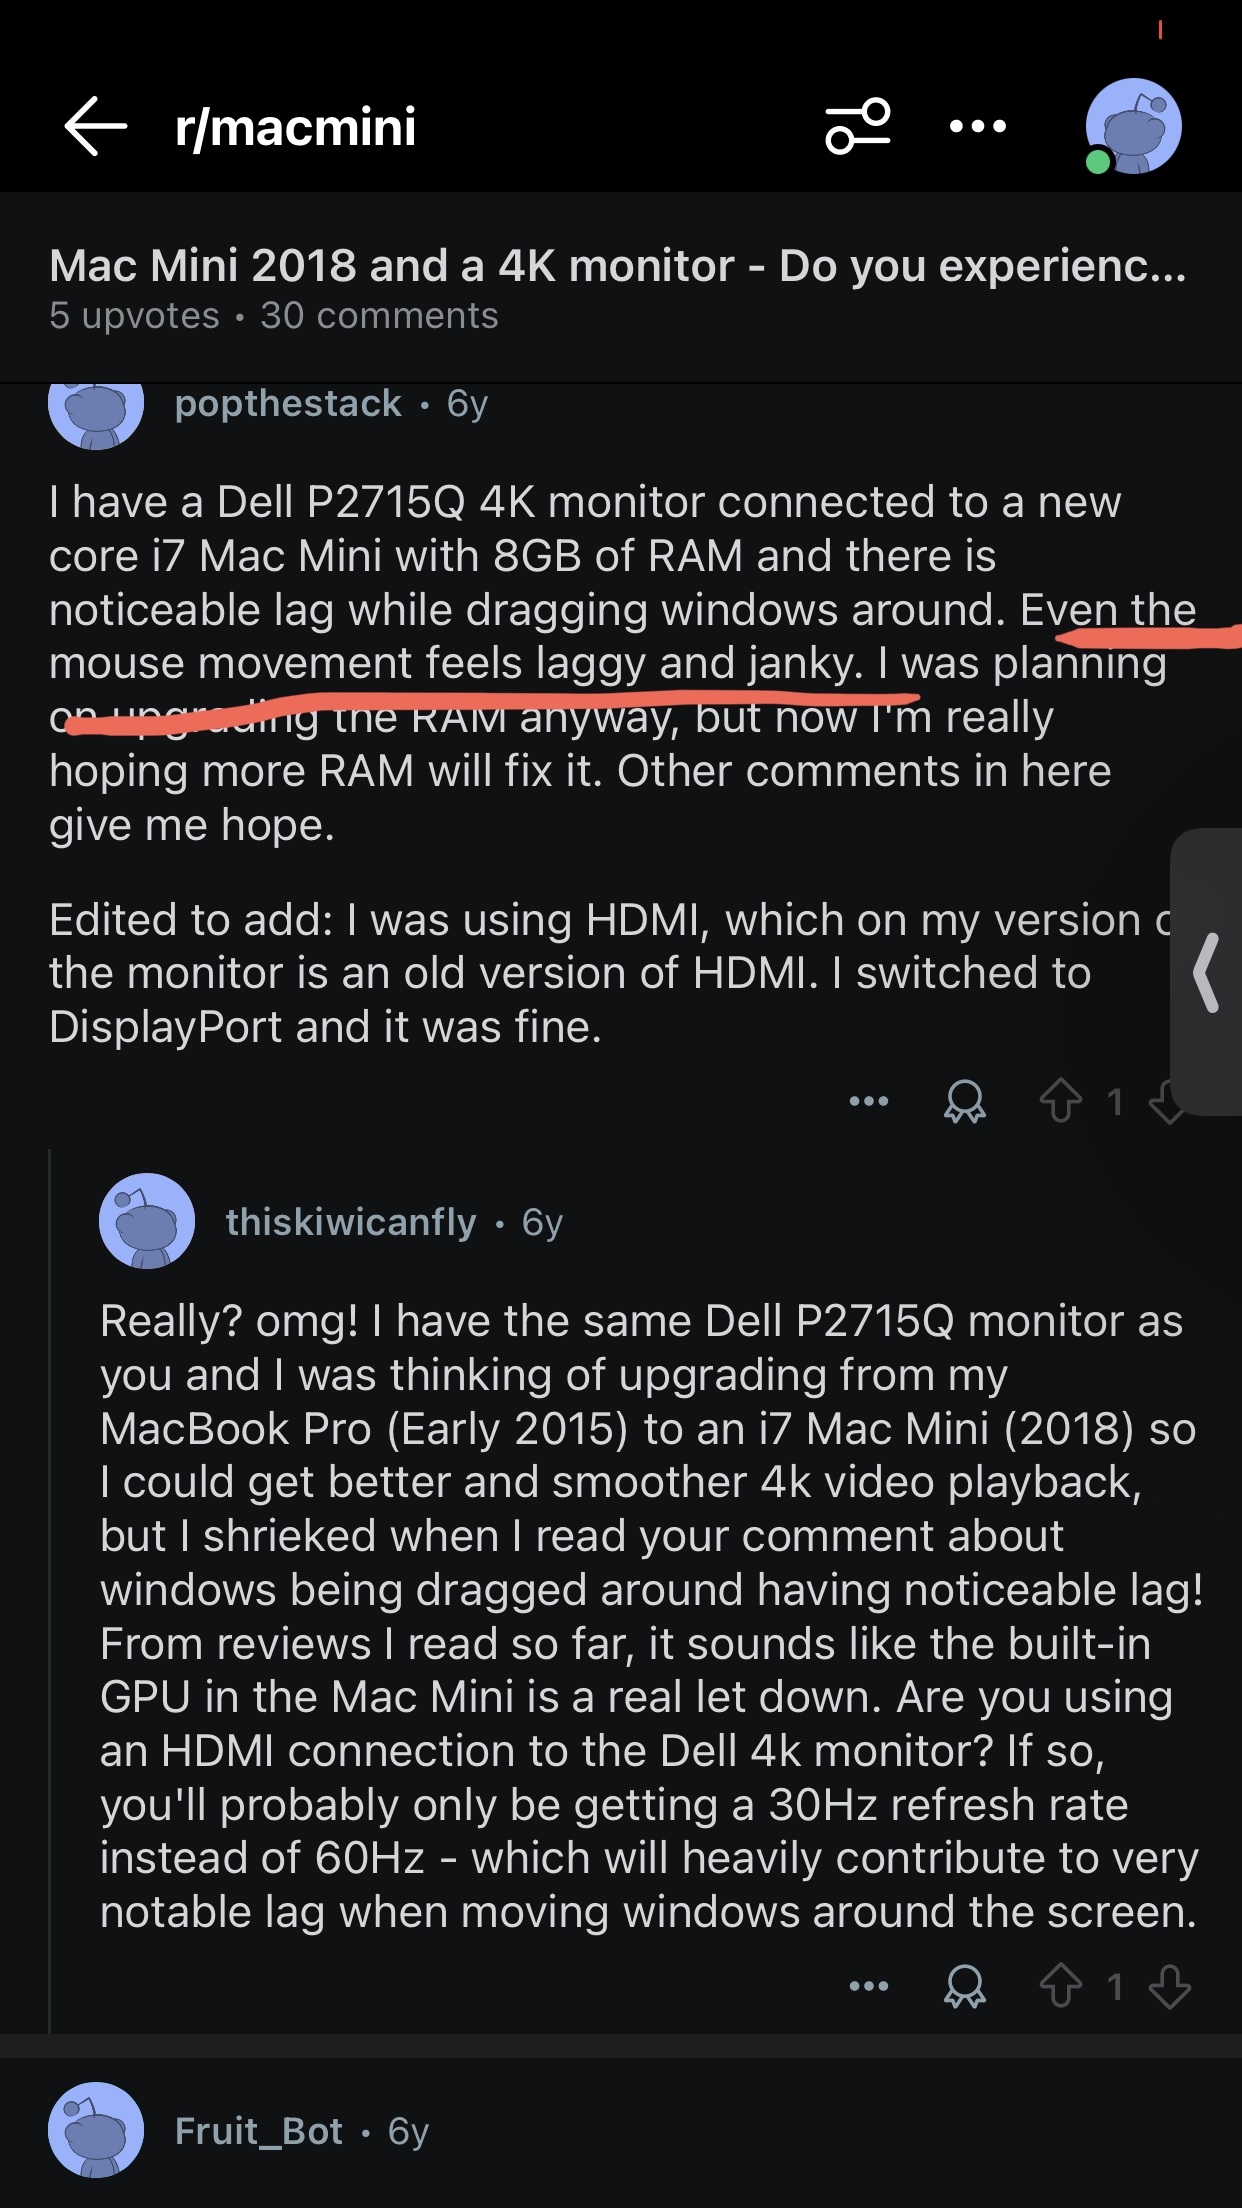This screenshot has height=2208, width=1242.
Task: Tap the back arrow to leave thread
Action: 96,126
